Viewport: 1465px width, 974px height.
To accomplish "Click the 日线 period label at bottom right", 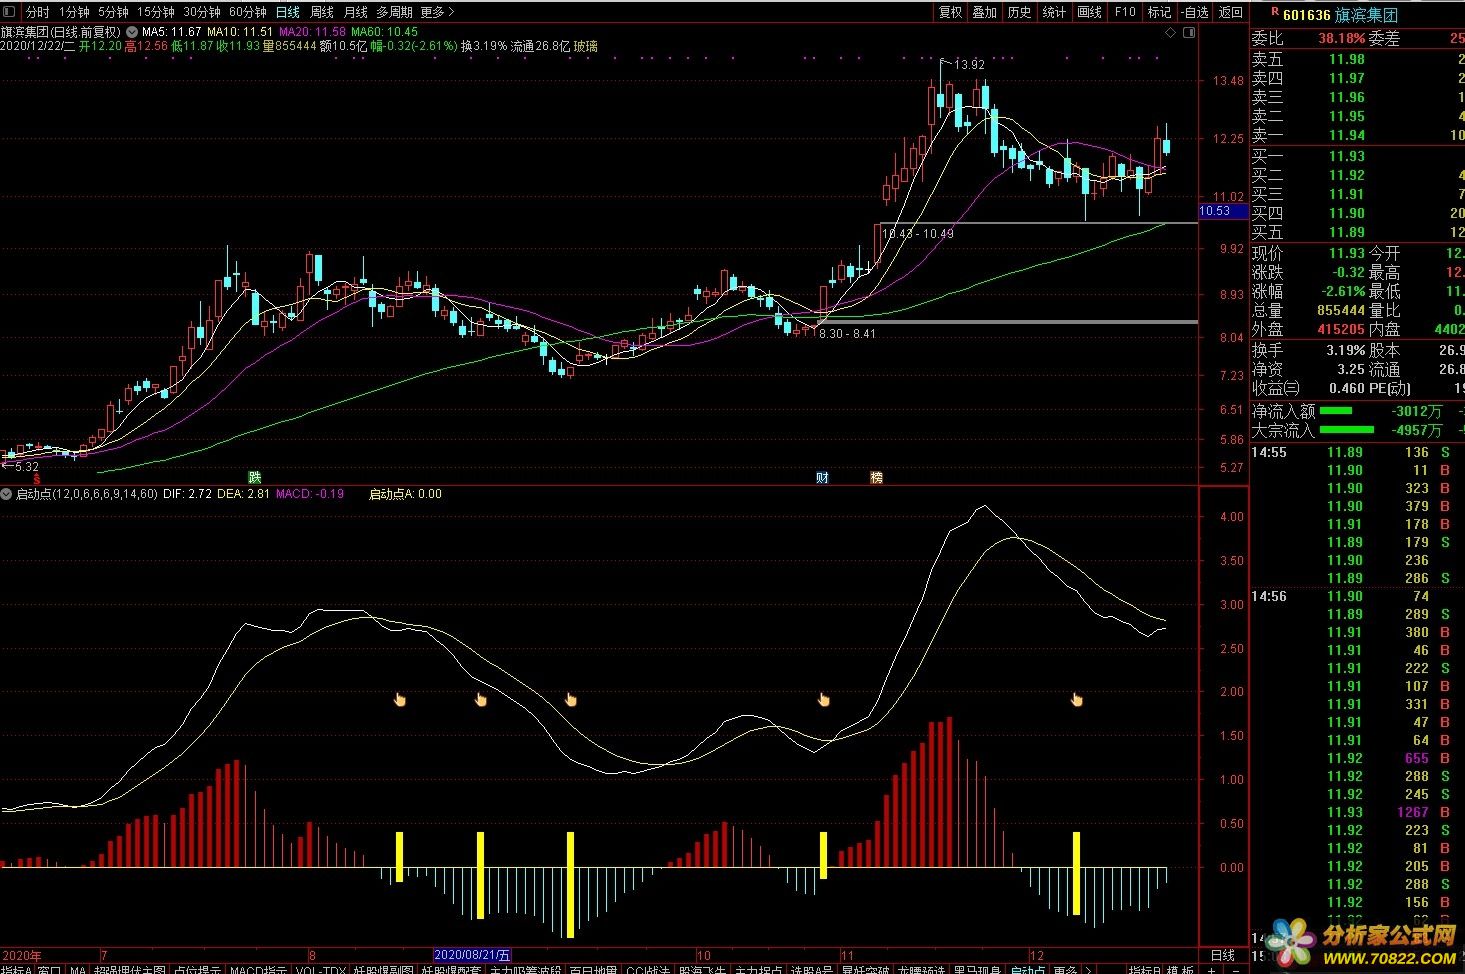I will click(x=1223, y=955).
